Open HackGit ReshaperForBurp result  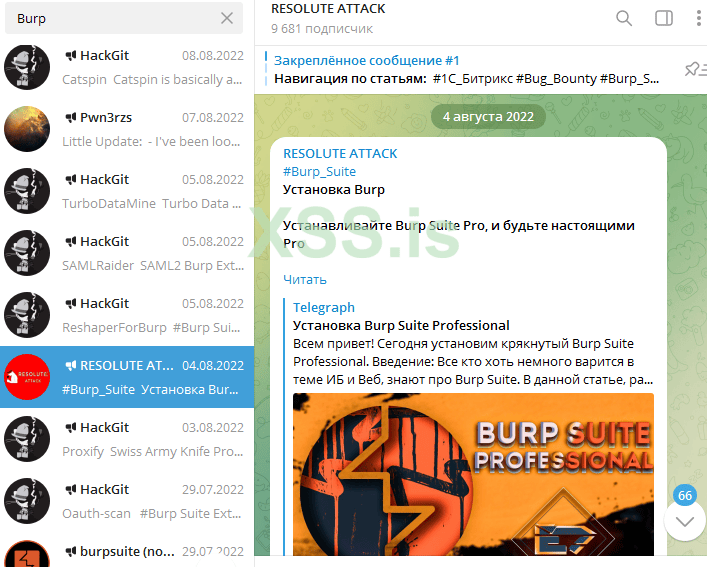point(127,315)
